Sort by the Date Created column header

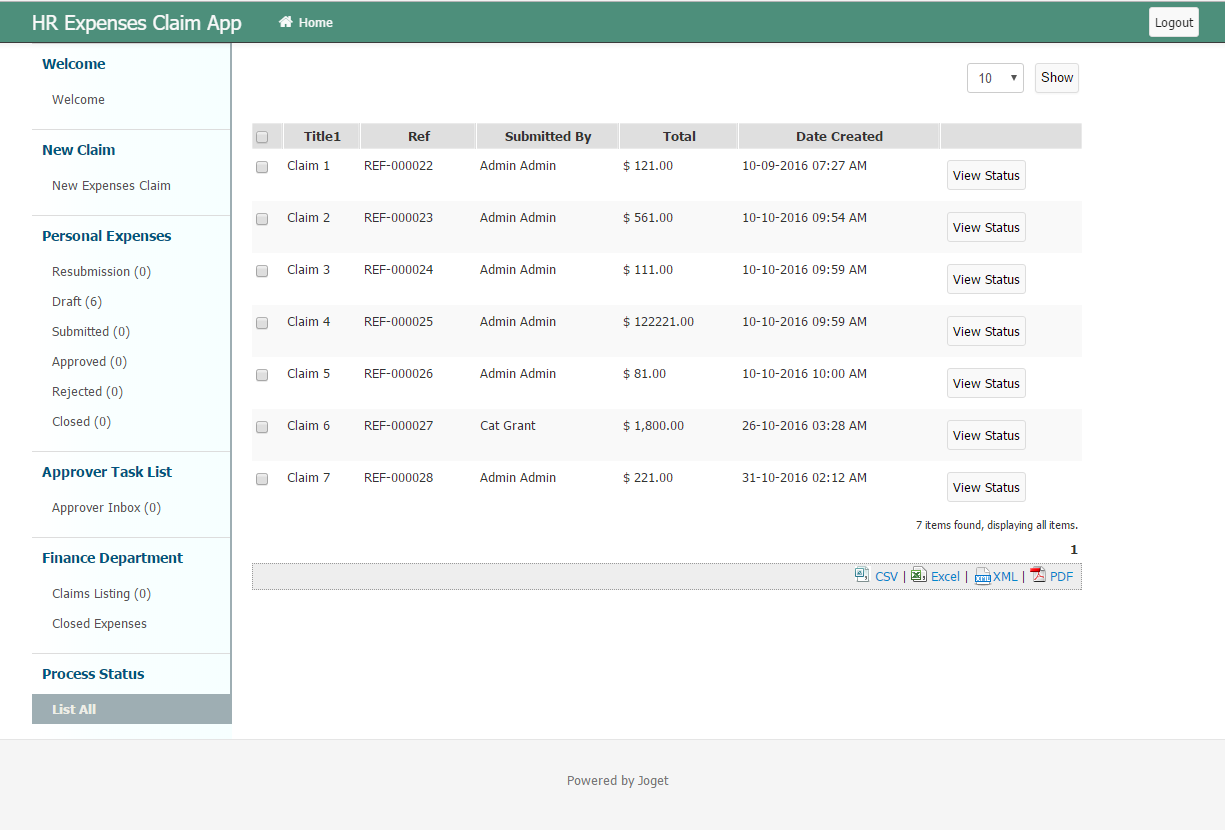coord(839,136)
